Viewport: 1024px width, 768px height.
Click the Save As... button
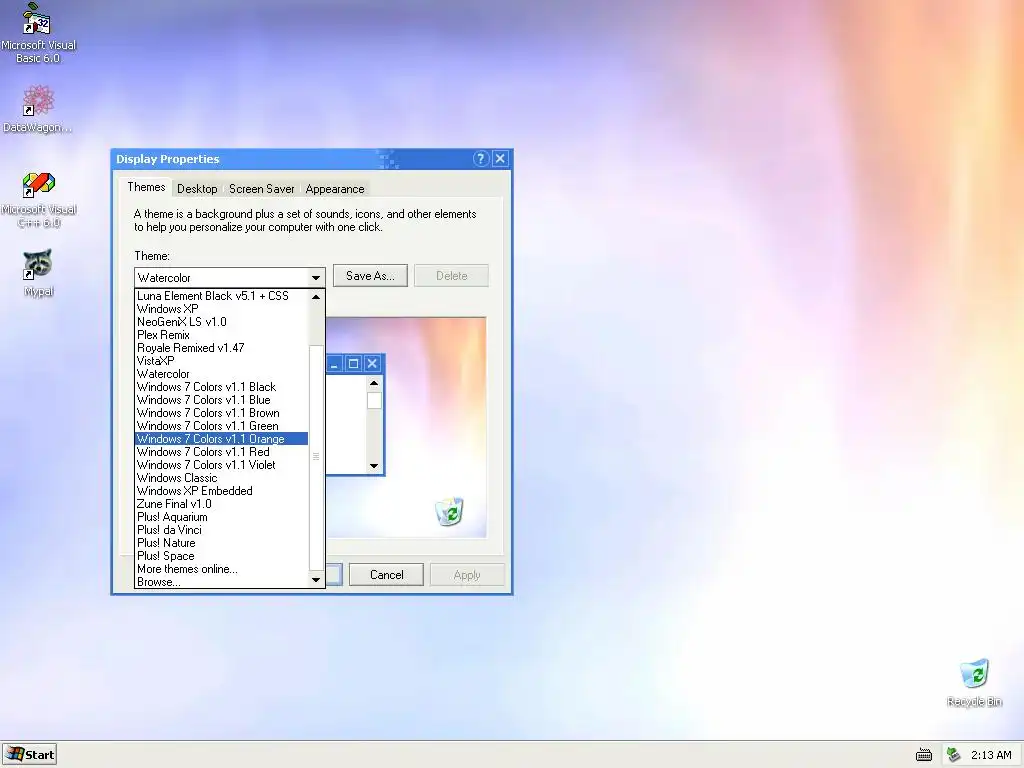pyautogui.click(x=370, y=276)
